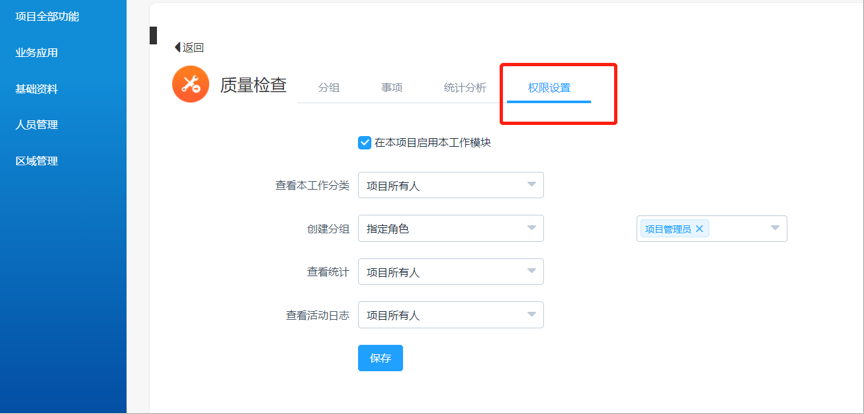Open 业务应用 in sidebar

(x=36, y=53)
